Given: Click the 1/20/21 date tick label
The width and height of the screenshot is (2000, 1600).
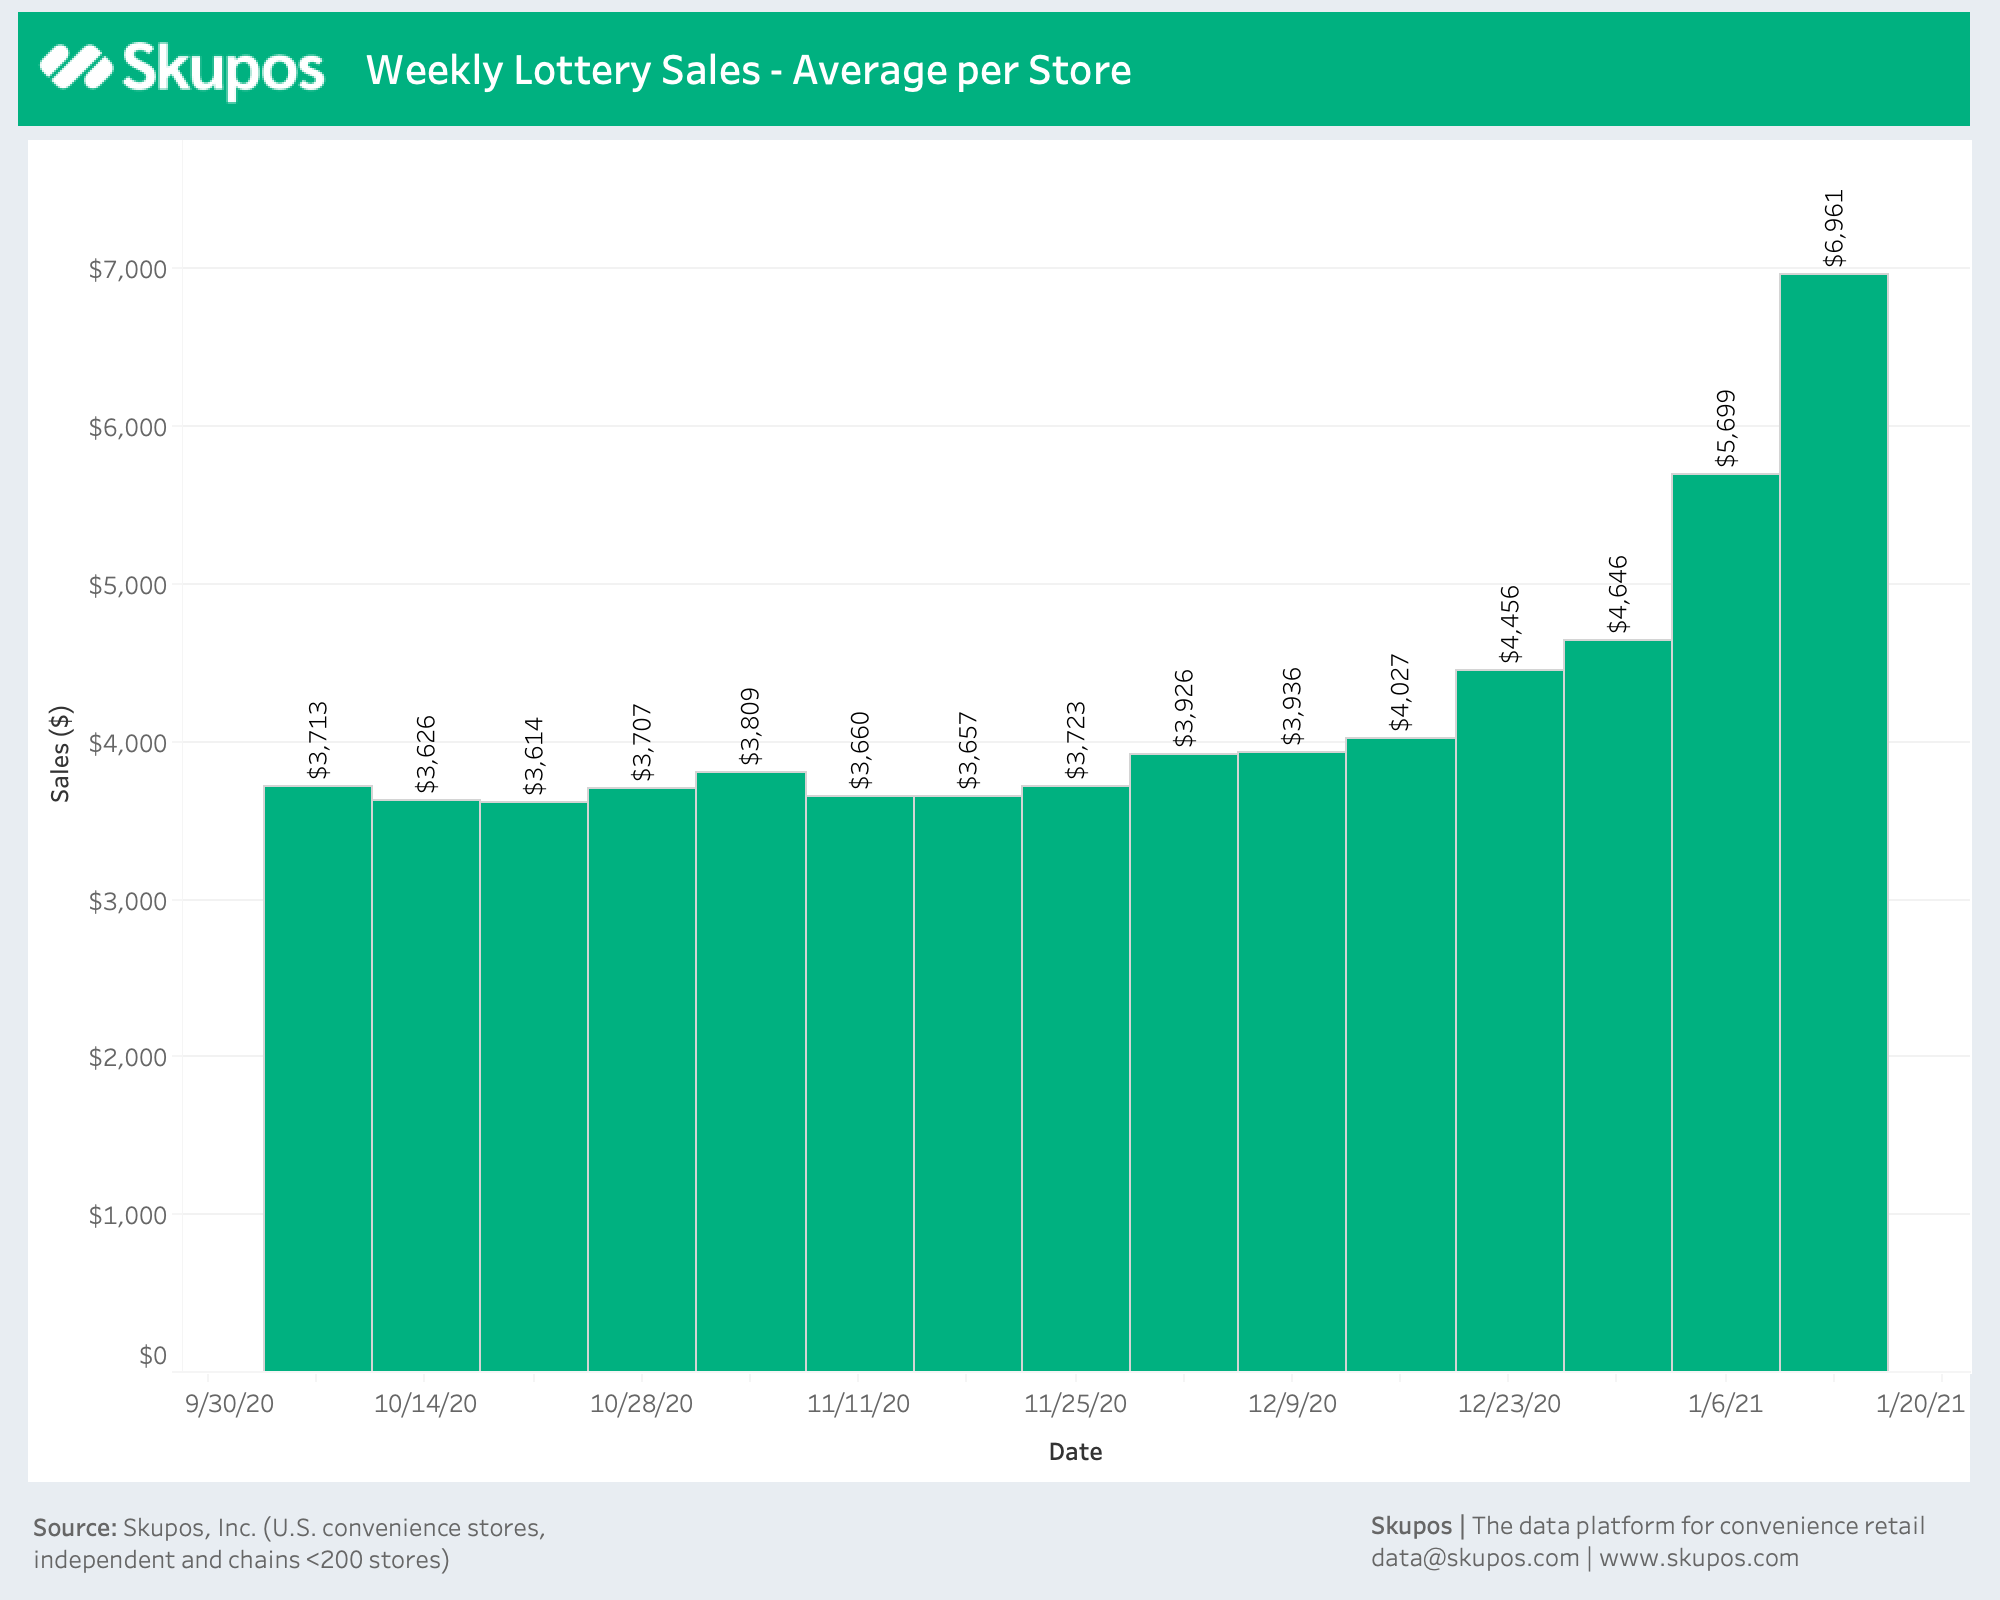Looking at the screenshot, I should click(x=1920, y=1404).
